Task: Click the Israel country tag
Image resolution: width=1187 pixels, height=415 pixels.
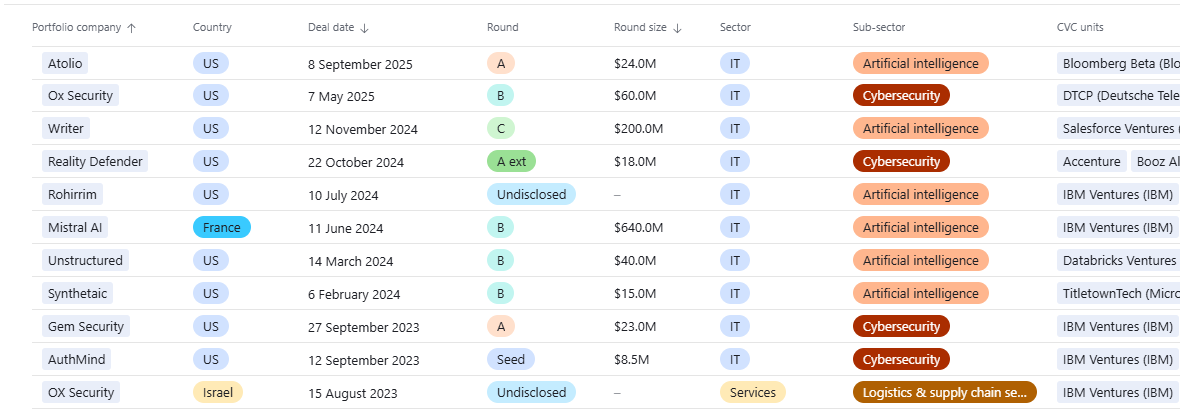Action: pyautogui.click(x=217, y=393)
